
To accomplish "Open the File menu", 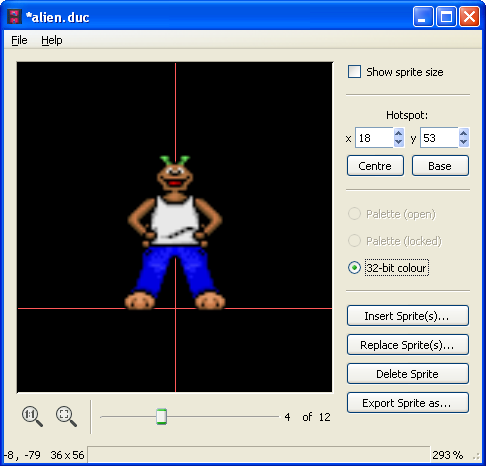I will pyautogui.click(x=19, y=40).
